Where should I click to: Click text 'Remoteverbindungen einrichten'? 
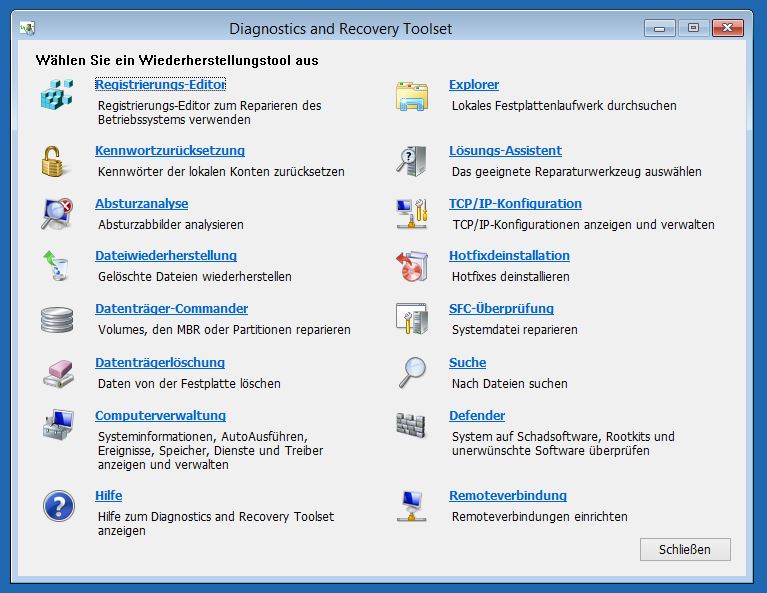(540, 517)
